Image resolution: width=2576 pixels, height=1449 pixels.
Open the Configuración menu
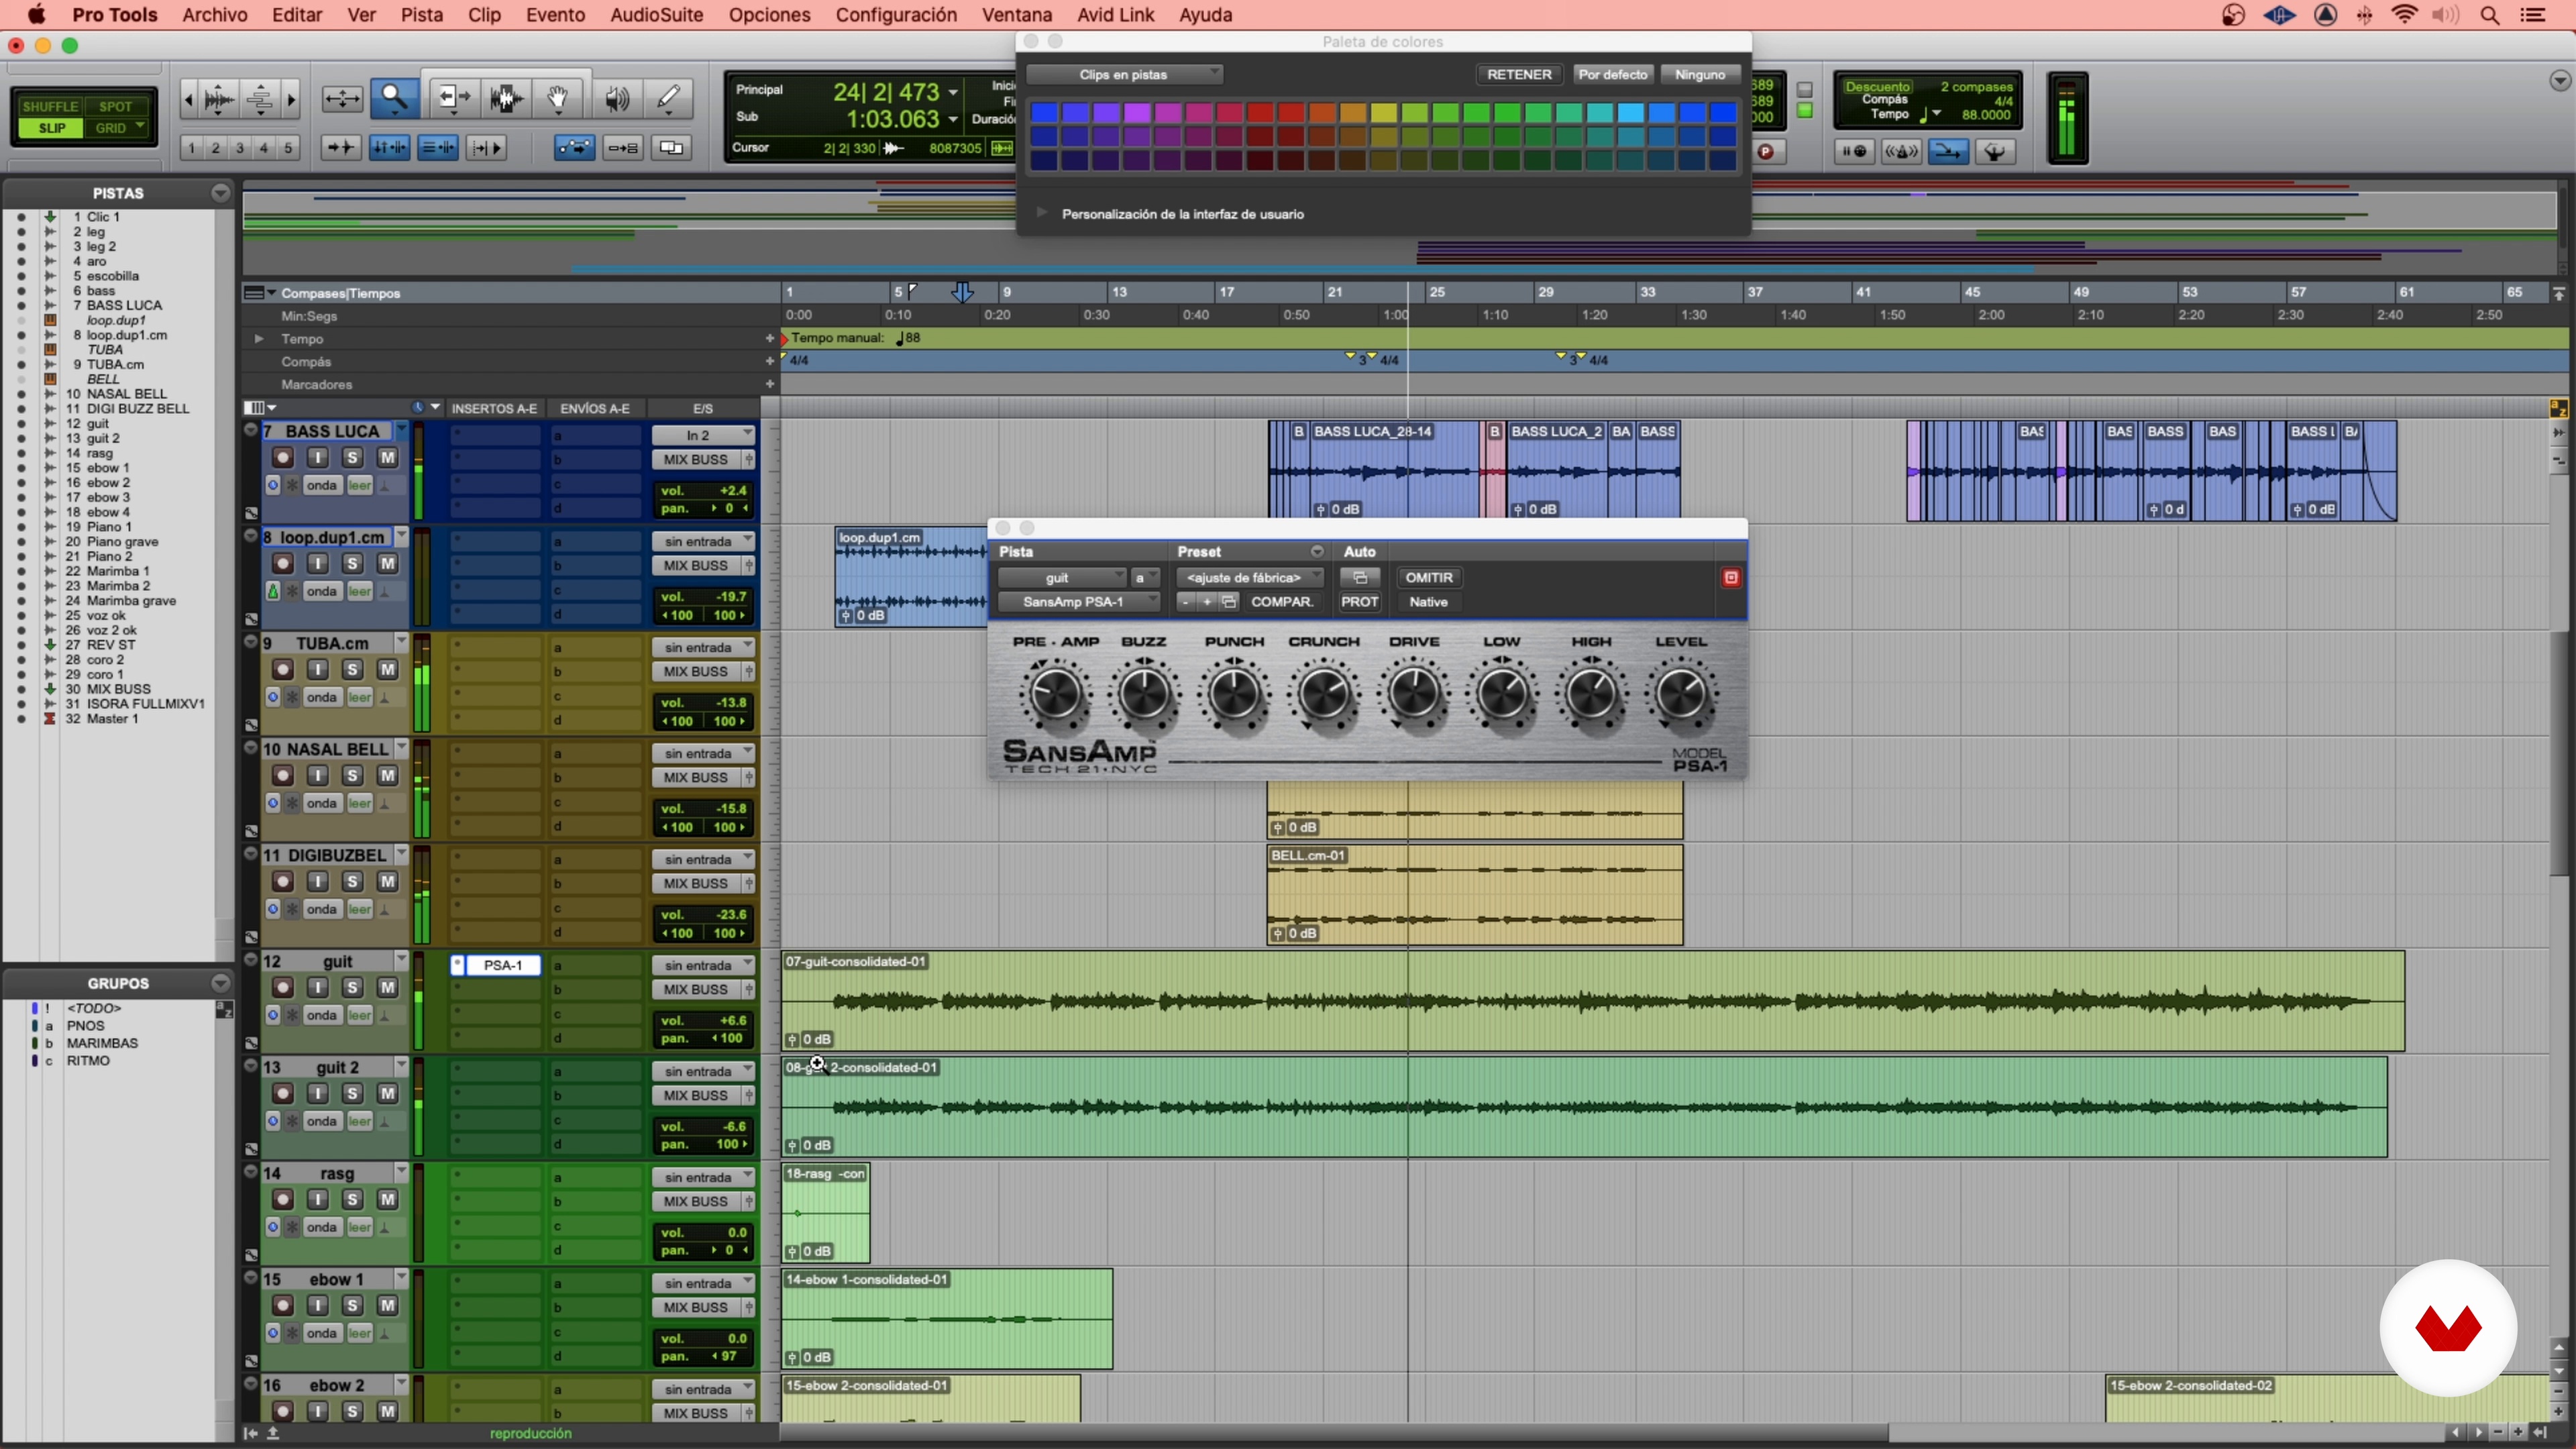pos(896,15)
